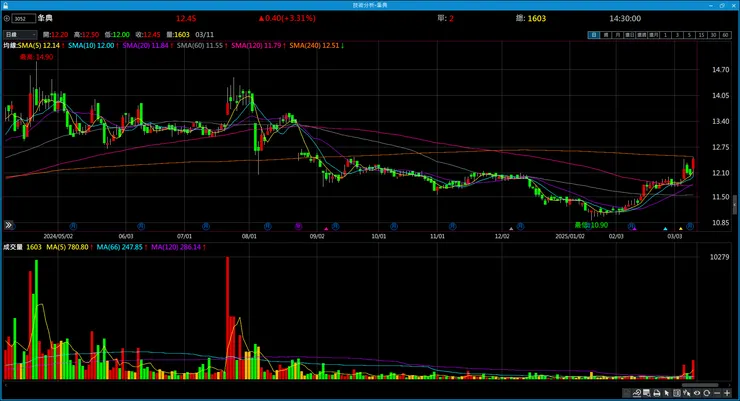Click the 12.75 price axis label
This screenshot has width=740, height=401.
720,147
